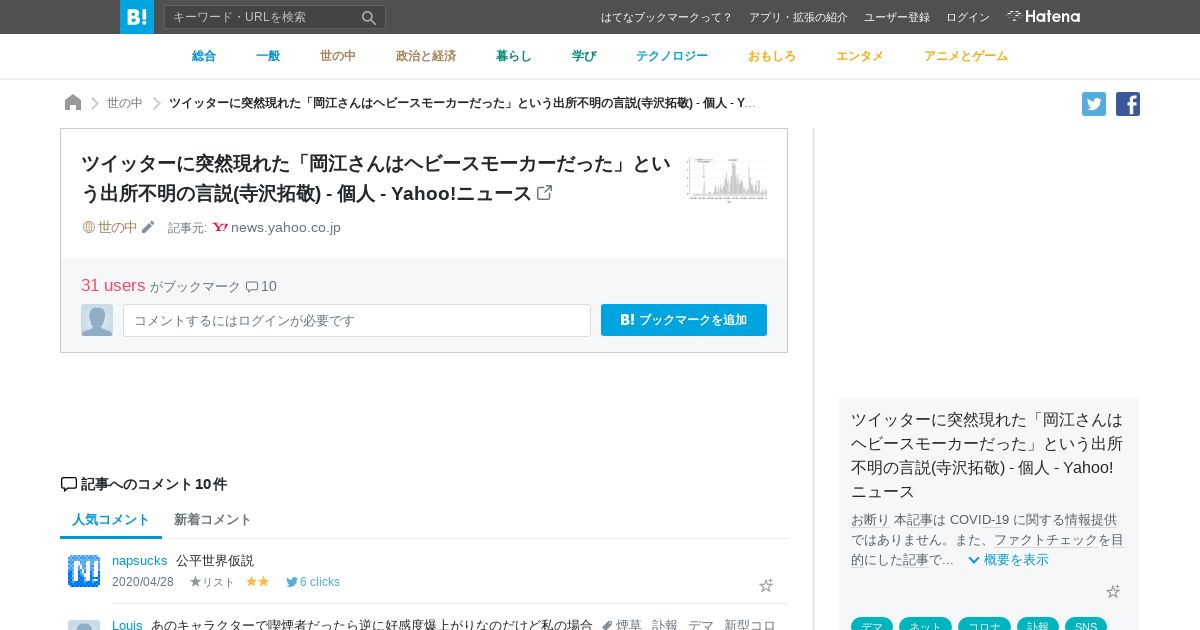Open the はてなブックマークって？ link
The width and height of the screenshot is (1200, 630).
click(x=666, y=17)
